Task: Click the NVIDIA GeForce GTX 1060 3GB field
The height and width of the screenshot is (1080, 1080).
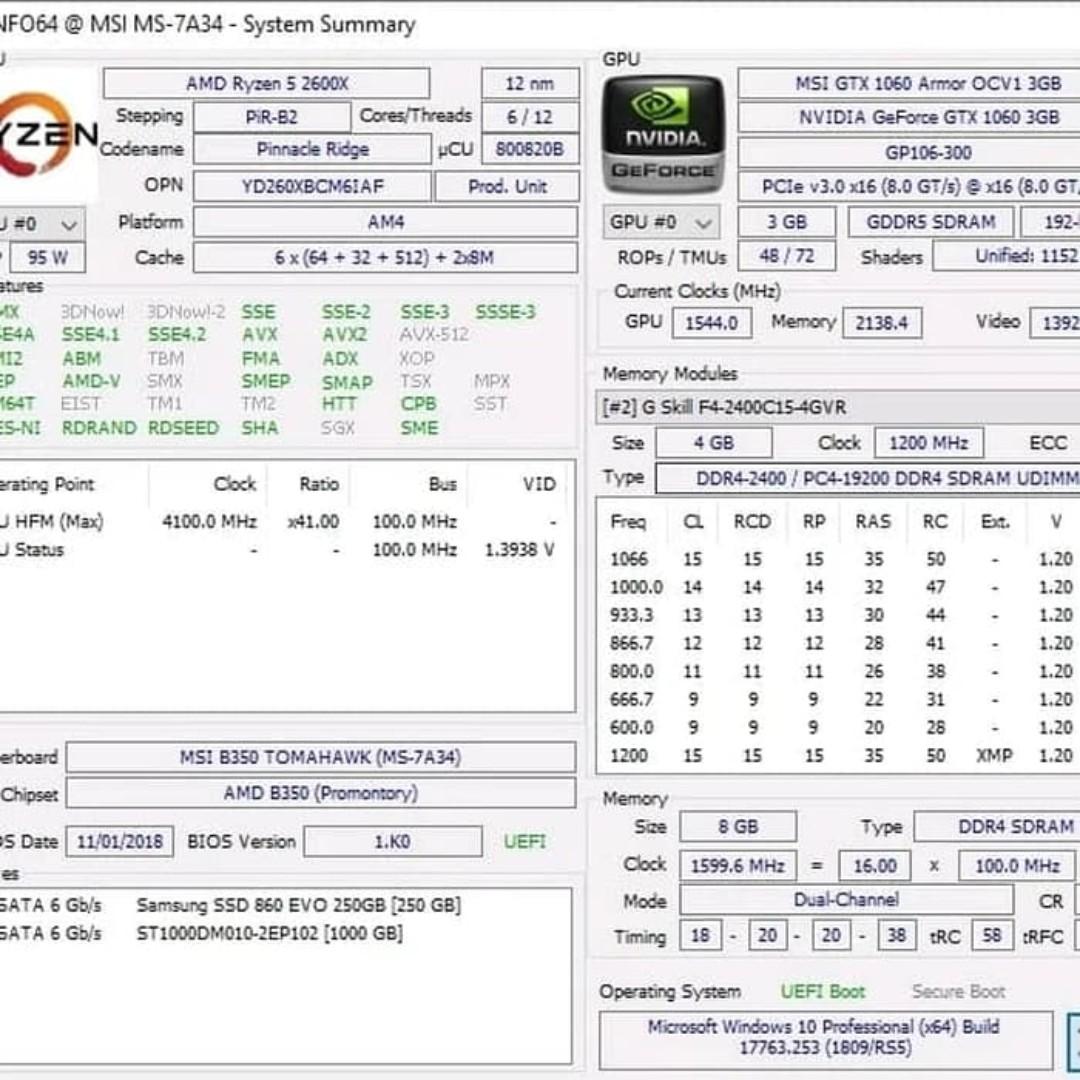Action: tap(909, 117)
